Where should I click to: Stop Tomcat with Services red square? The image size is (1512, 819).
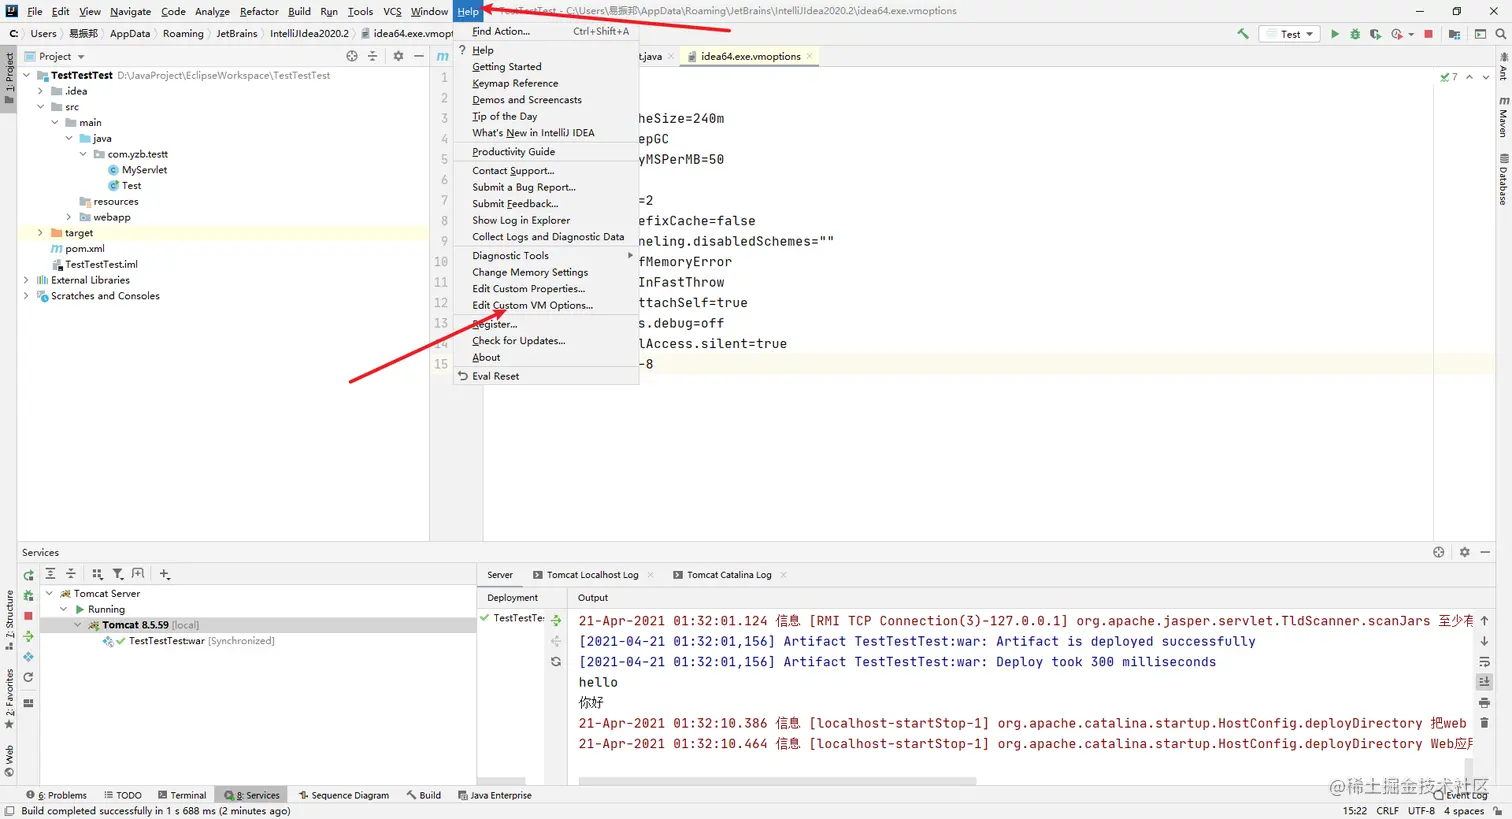point(28,616)
